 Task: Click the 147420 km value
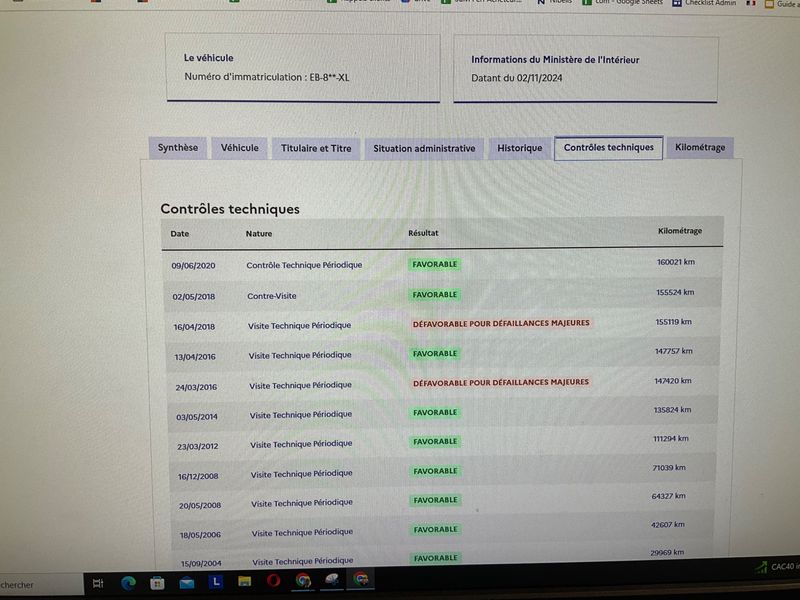coord(673,381)
